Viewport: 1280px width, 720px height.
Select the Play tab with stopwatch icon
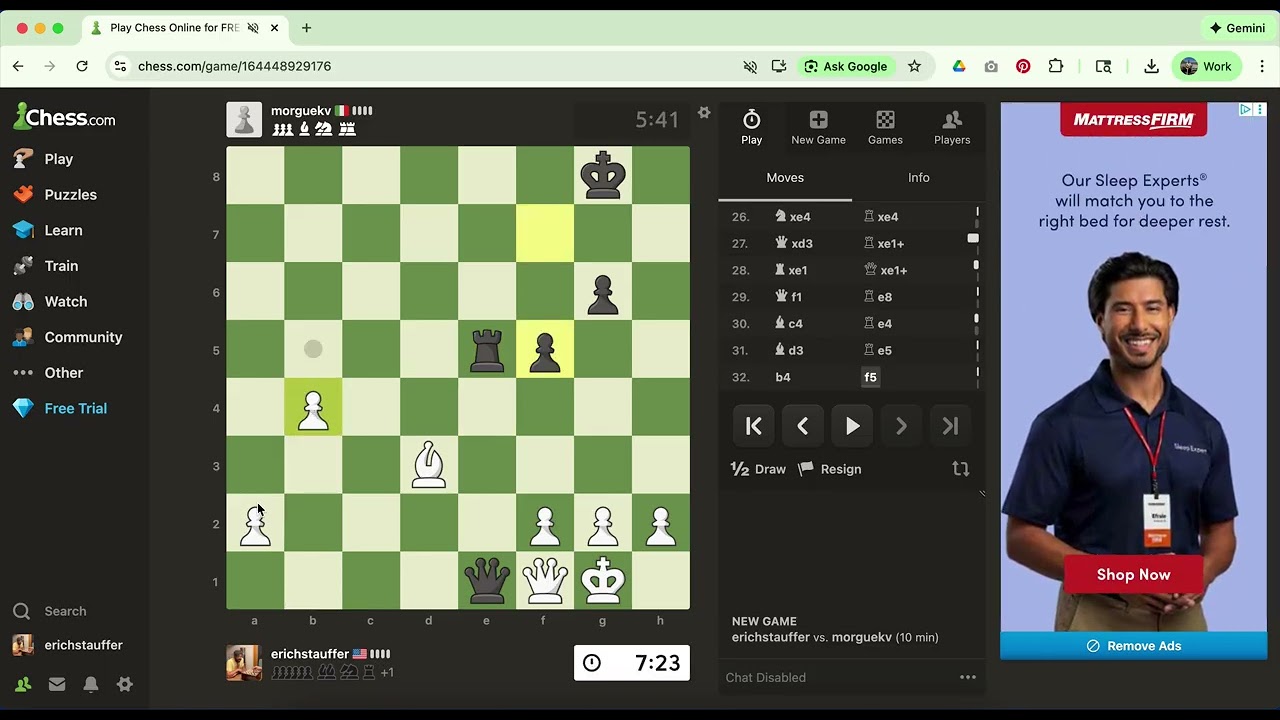click(x=752, y=128)
